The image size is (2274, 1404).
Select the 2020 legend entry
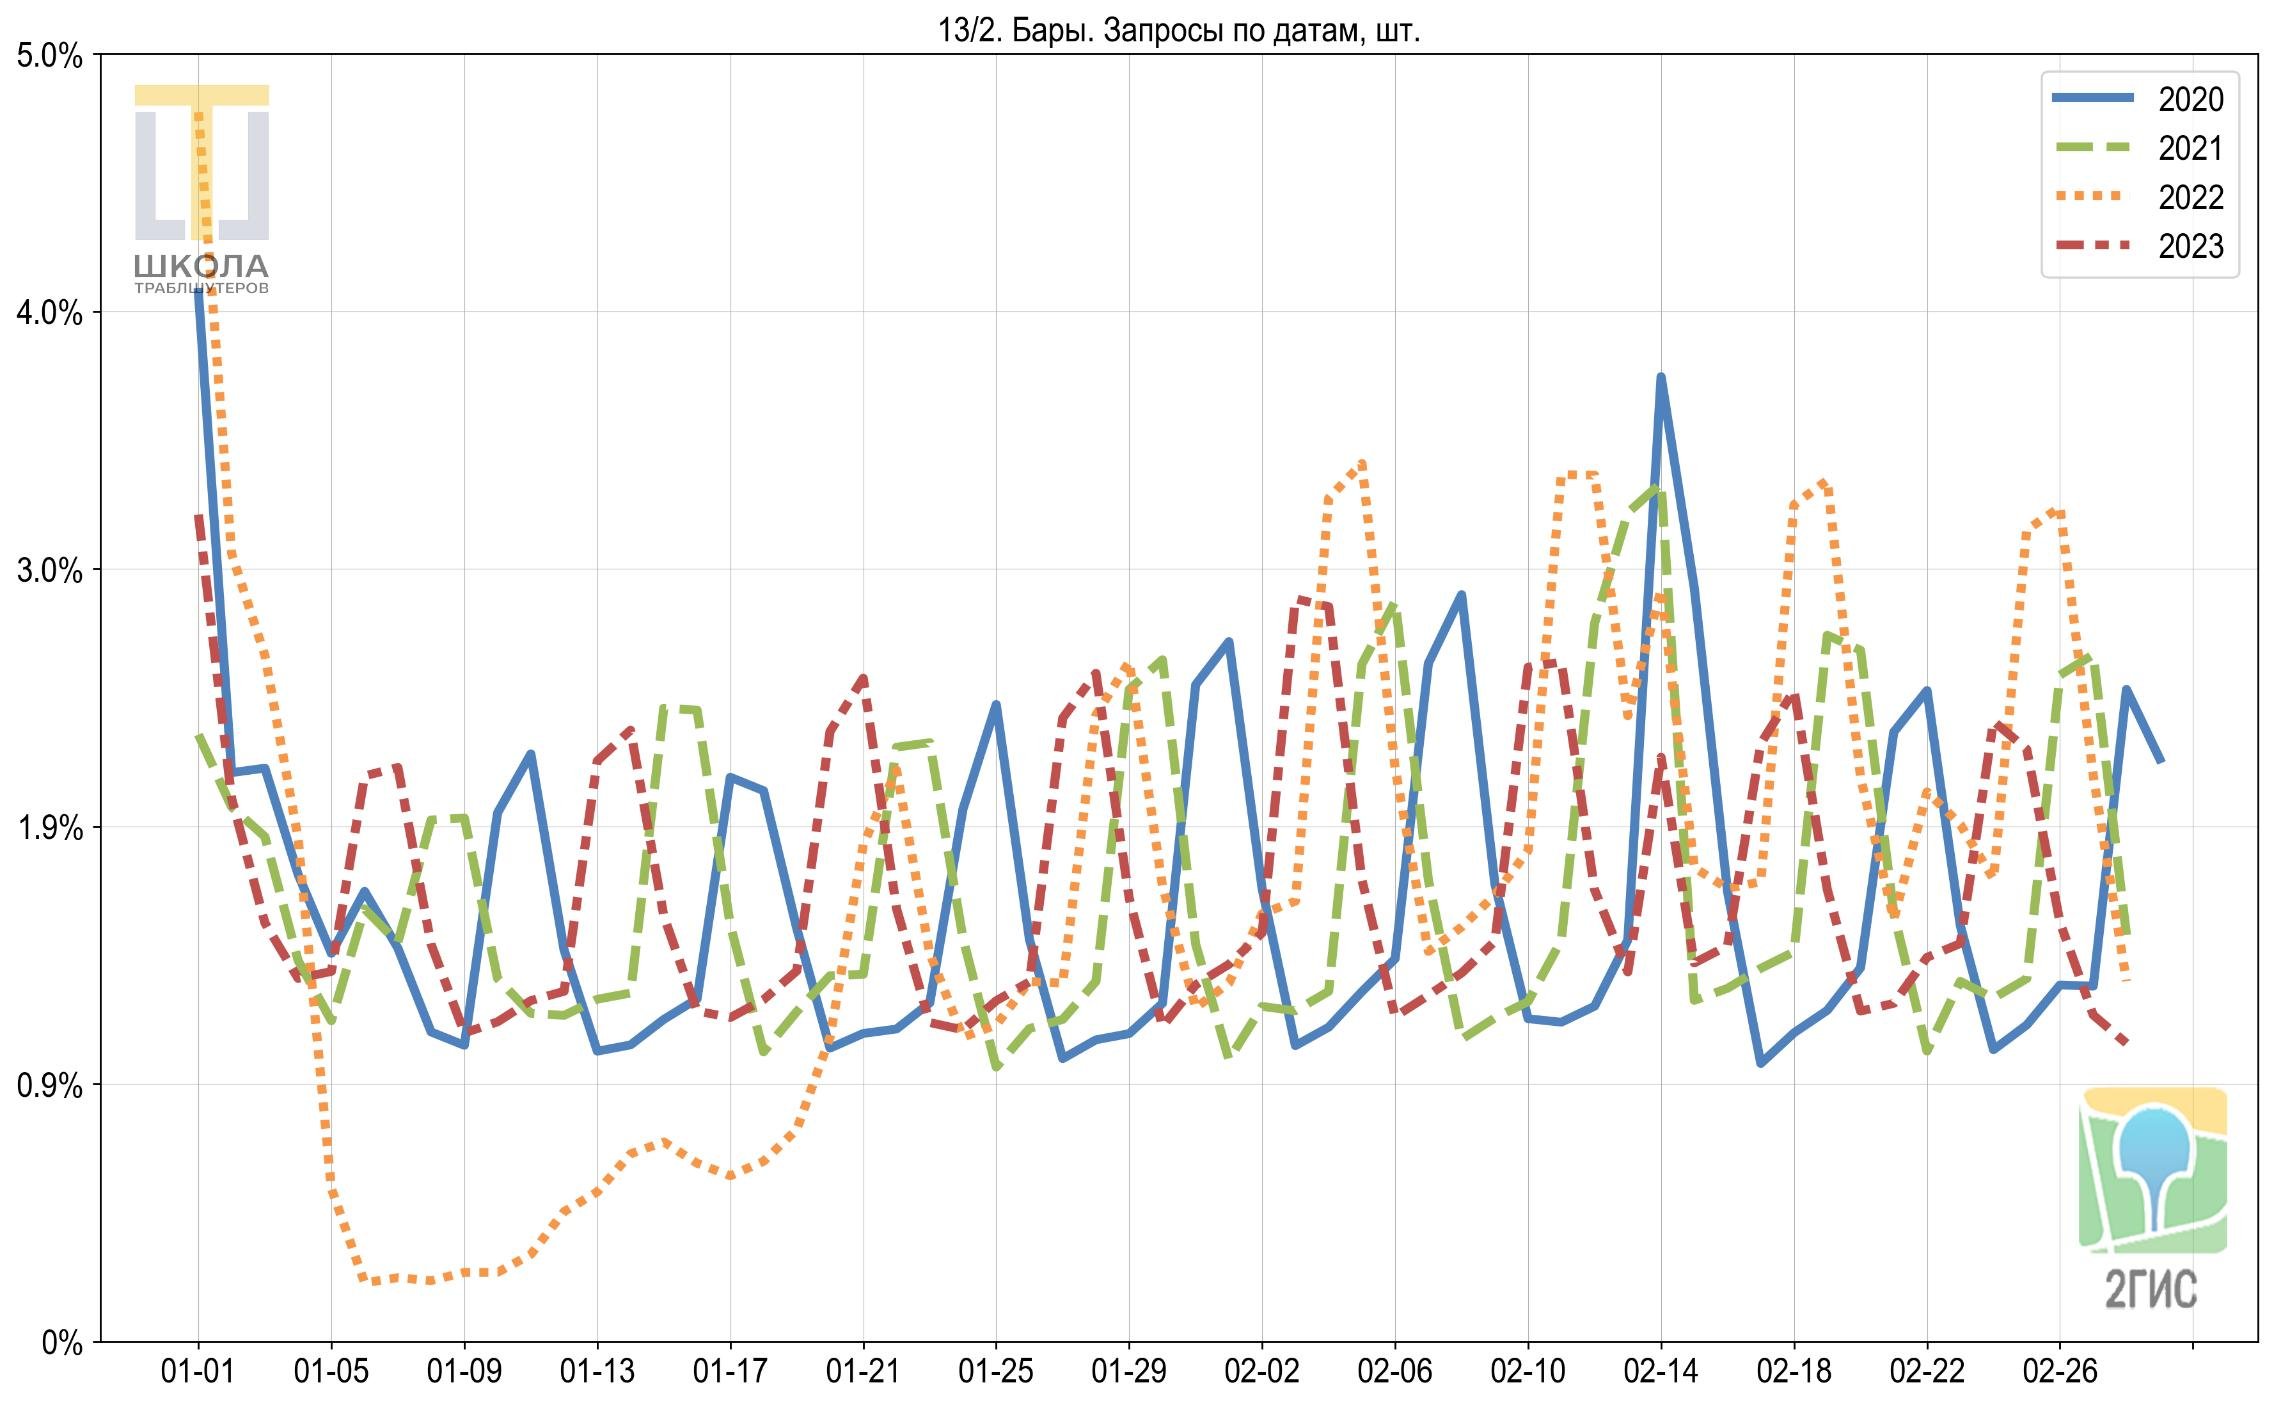[x=2138, y=99]
